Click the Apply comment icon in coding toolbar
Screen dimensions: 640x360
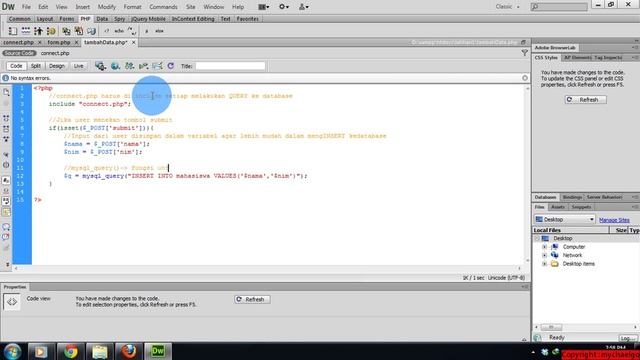coord(6,226)
